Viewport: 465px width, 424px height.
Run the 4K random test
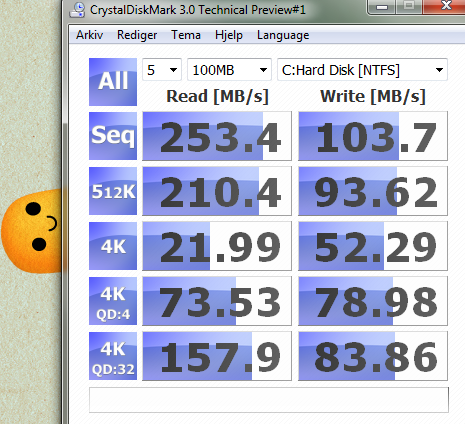tap(113, 246)
